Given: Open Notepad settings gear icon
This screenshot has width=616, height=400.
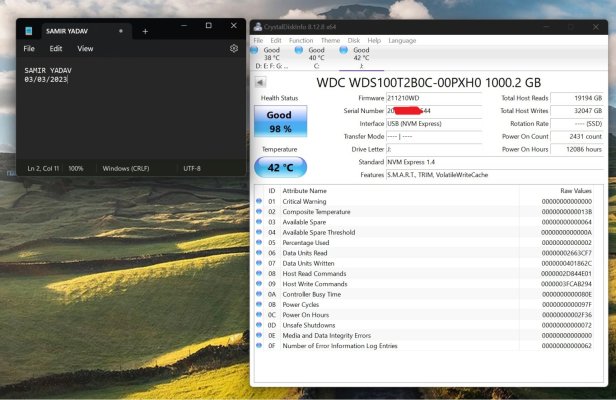Looking at the screenshot, I should [x=234, y=48].
